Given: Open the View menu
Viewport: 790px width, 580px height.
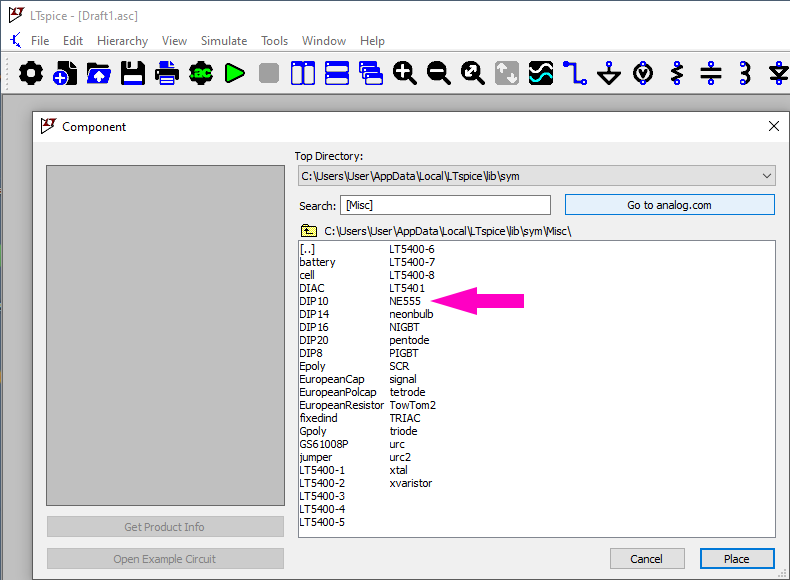Looking at the screenshot, I should (x=174, y=41).
